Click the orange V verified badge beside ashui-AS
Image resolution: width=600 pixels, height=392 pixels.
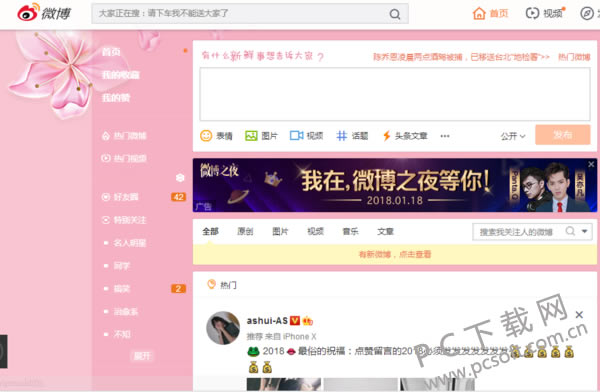coord(295,321)
